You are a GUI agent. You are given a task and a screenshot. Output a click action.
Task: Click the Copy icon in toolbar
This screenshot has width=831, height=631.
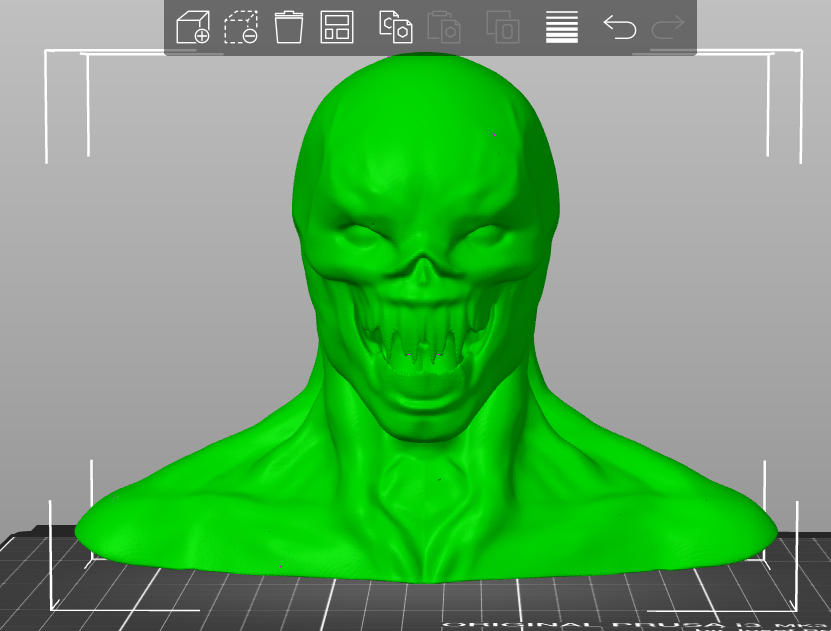[395, 27]
